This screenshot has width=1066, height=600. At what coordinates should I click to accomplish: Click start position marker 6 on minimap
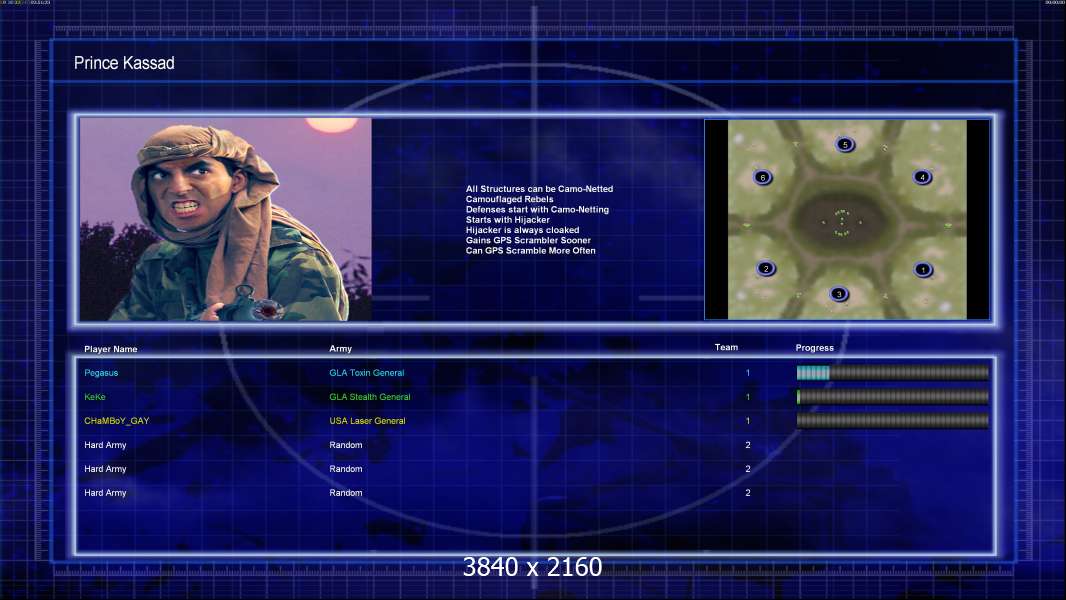point(763,178)
